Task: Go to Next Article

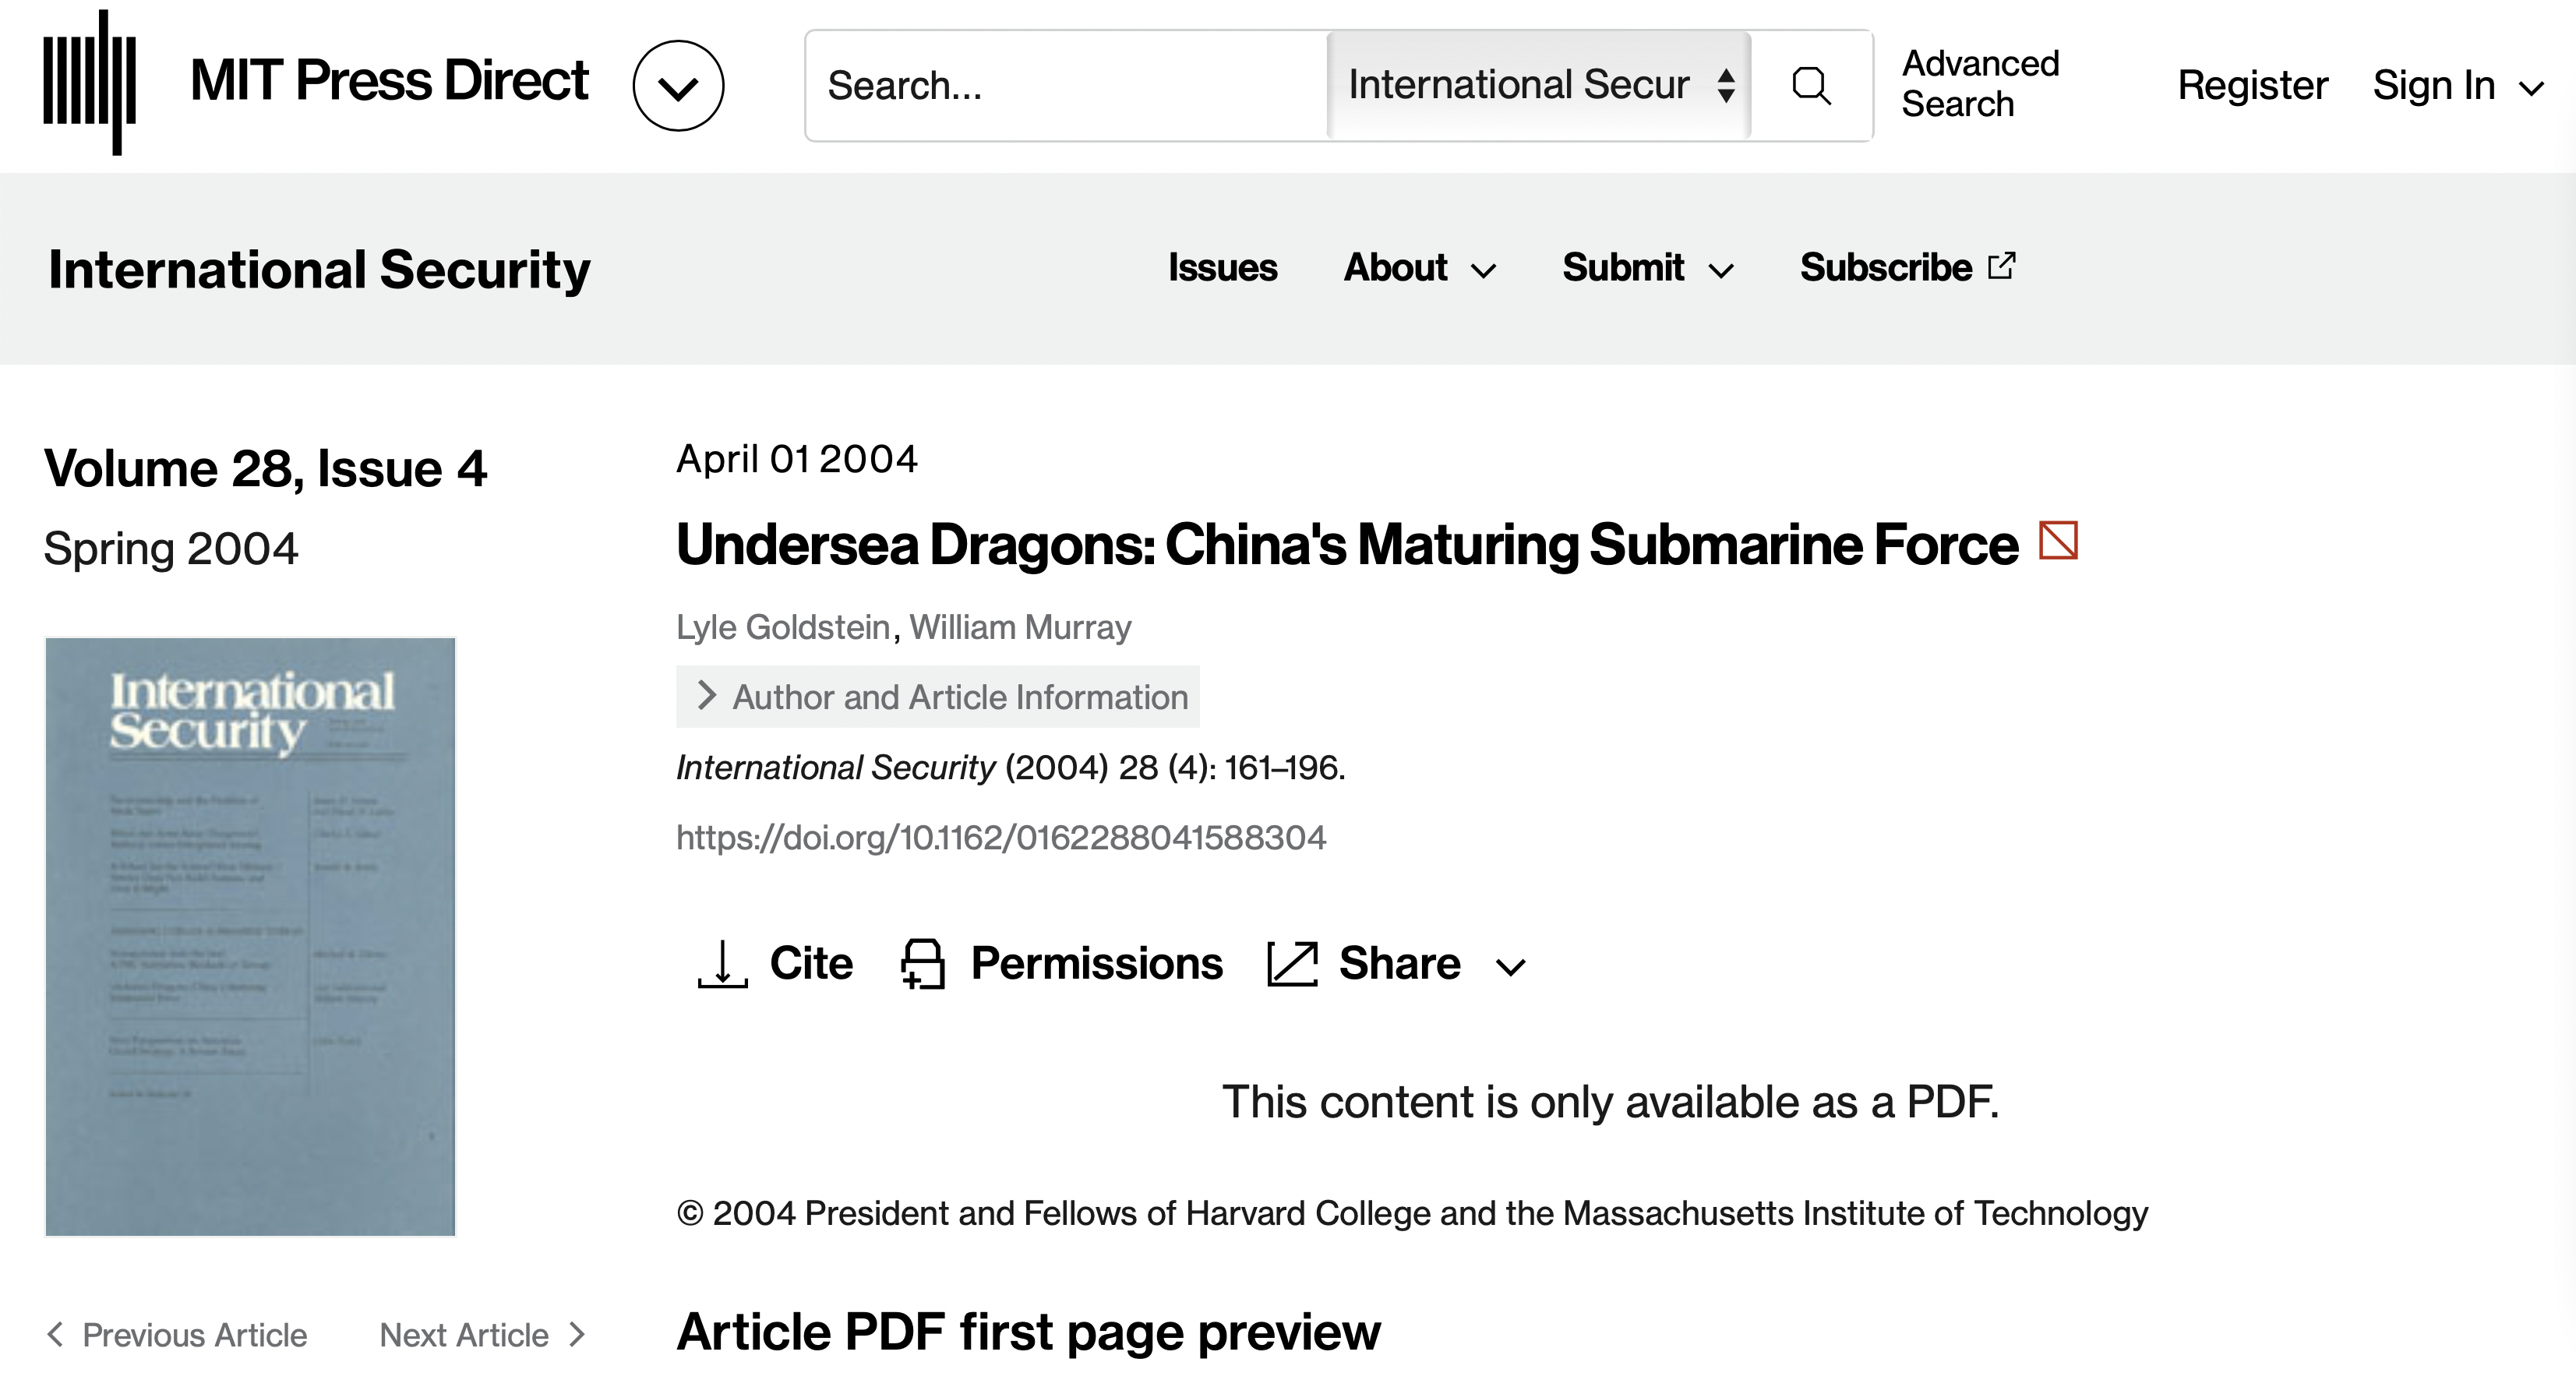Action: click(x=482, y=1335)
